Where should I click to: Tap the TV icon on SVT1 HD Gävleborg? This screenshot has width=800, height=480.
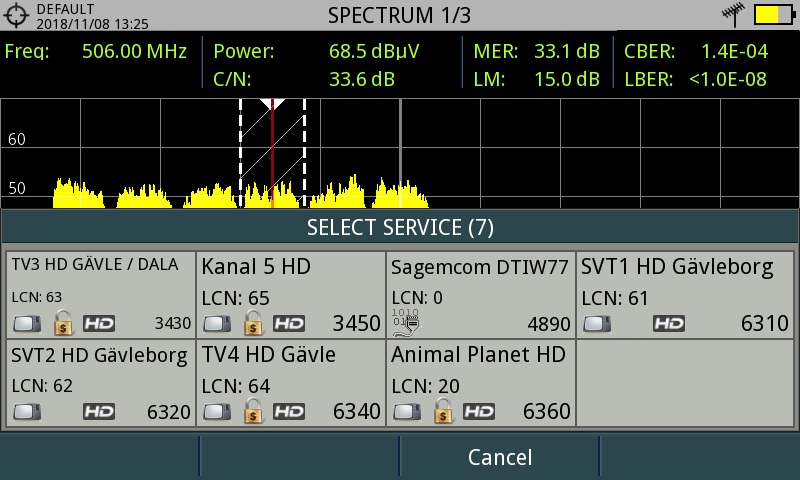(x=597, y=324)
